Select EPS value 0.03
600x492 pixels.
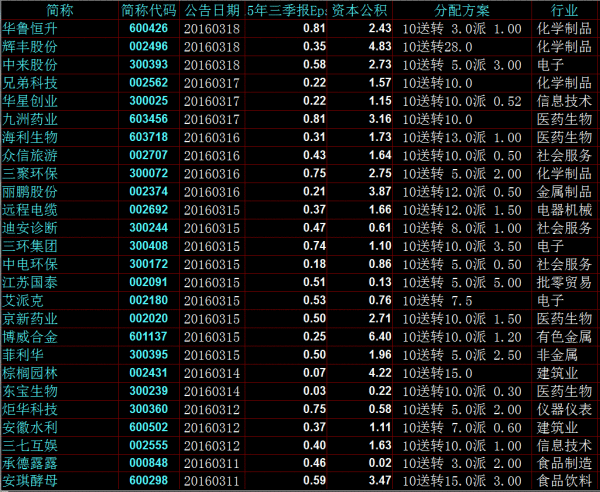[314, 391]
